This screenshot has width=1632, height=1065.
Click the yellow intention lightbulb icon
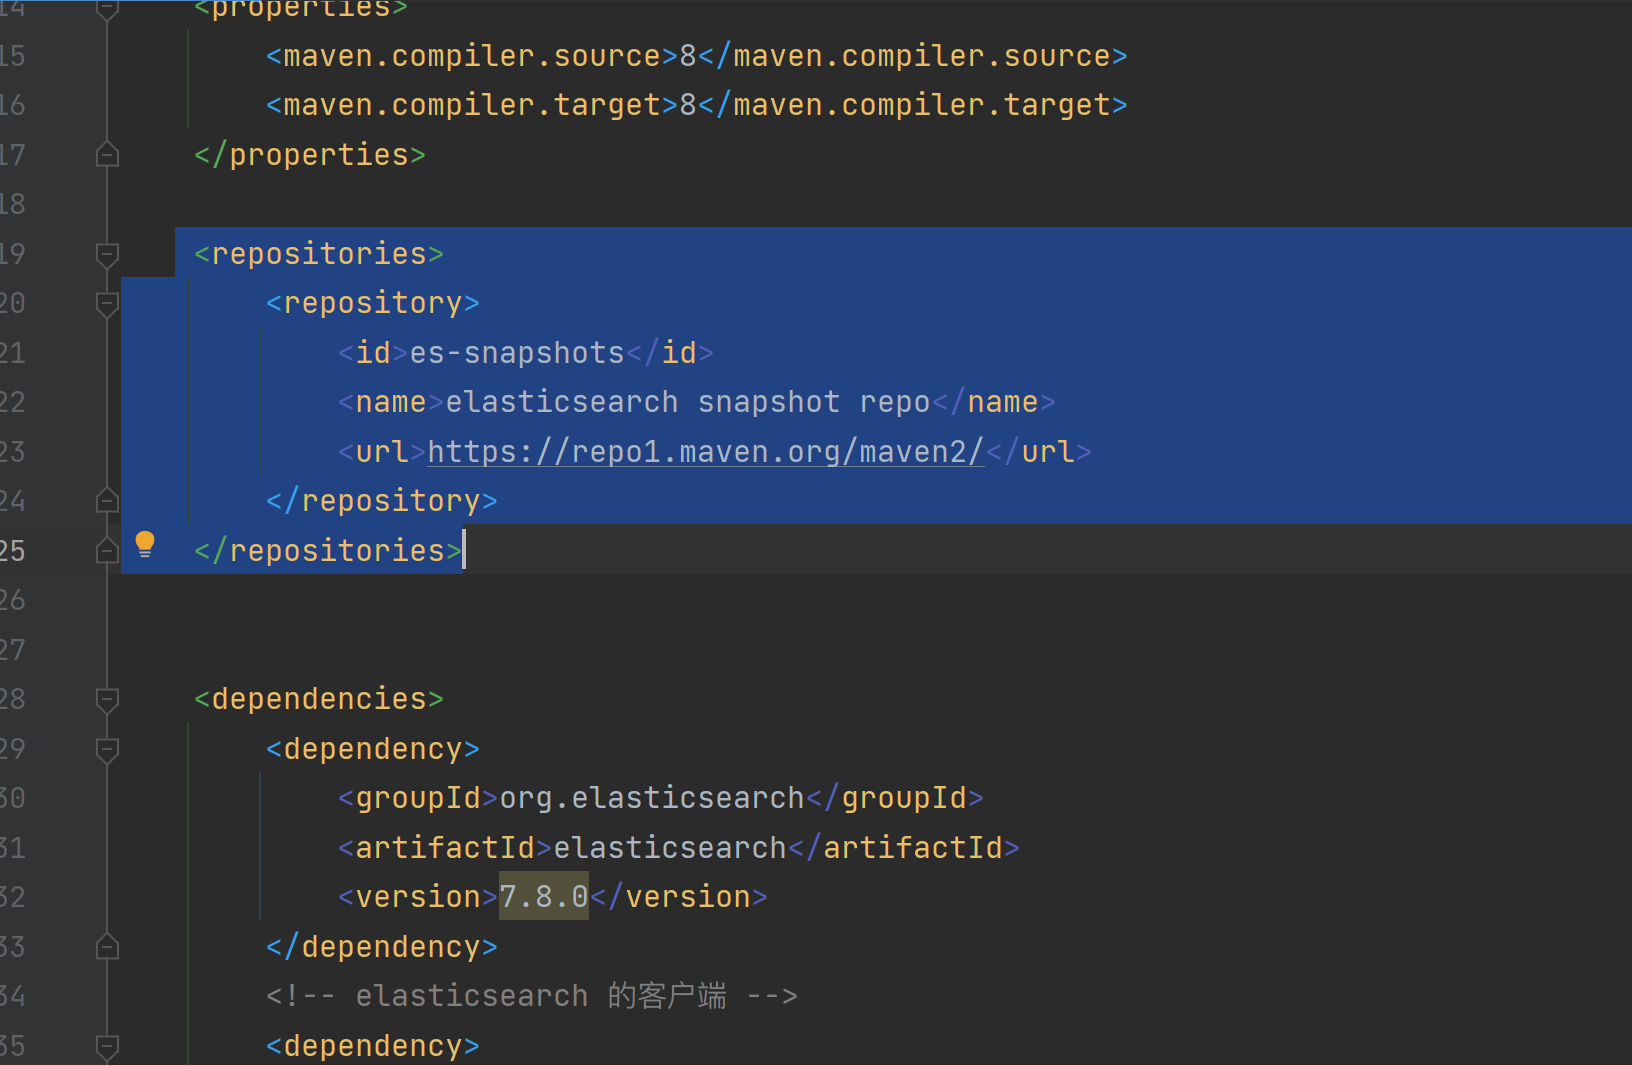tap(145, 544)
